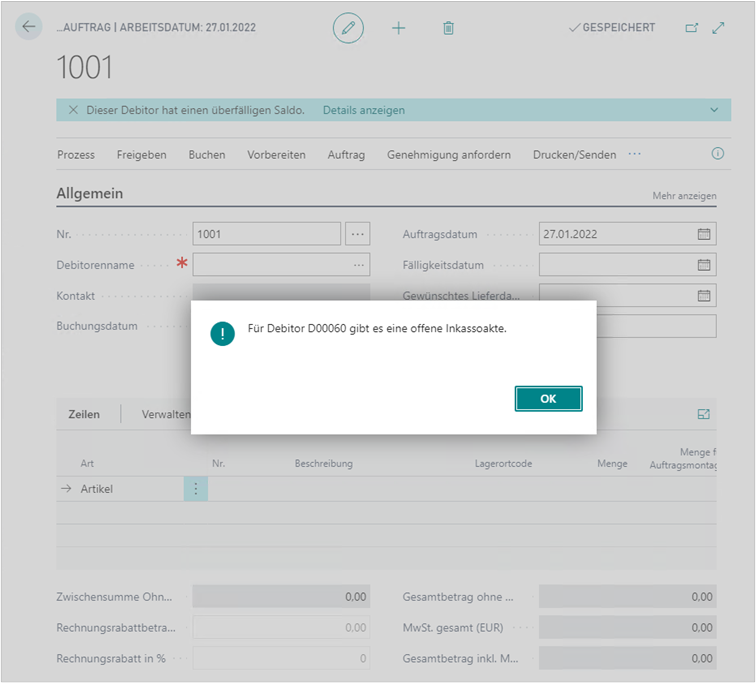
Task: Select the Zeilen tab
Action: pyautogui.click(x=84, y=414)
